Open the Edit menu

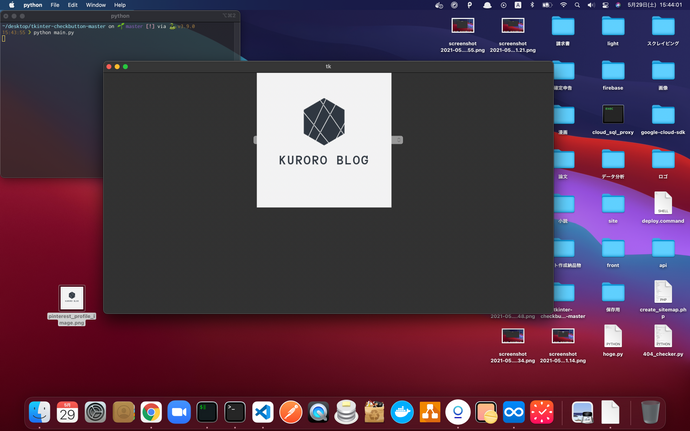click(73, 5)
